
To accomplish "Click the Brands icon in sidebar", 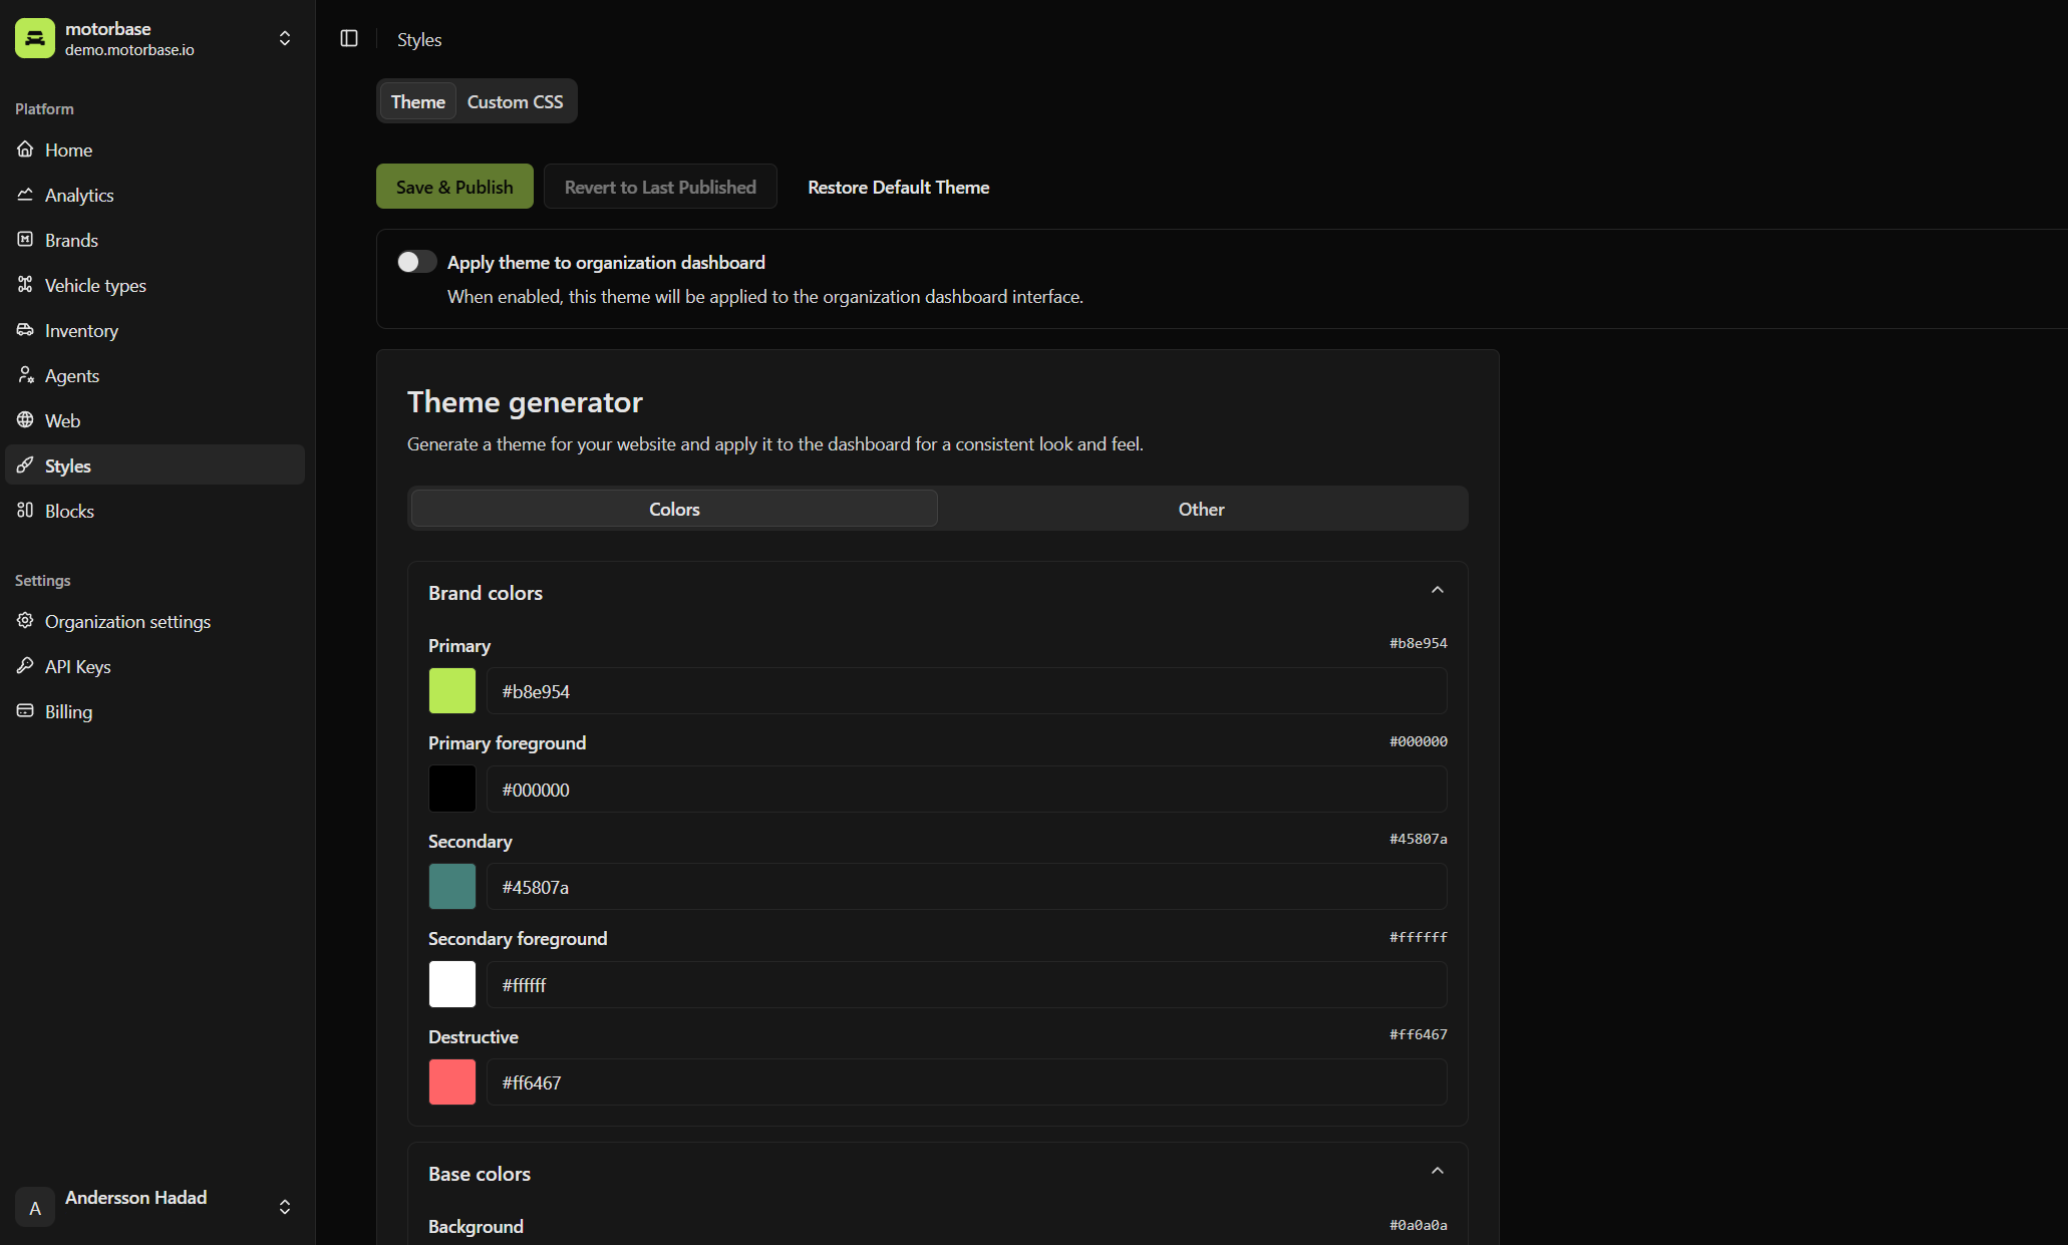I will coord(25,239).
